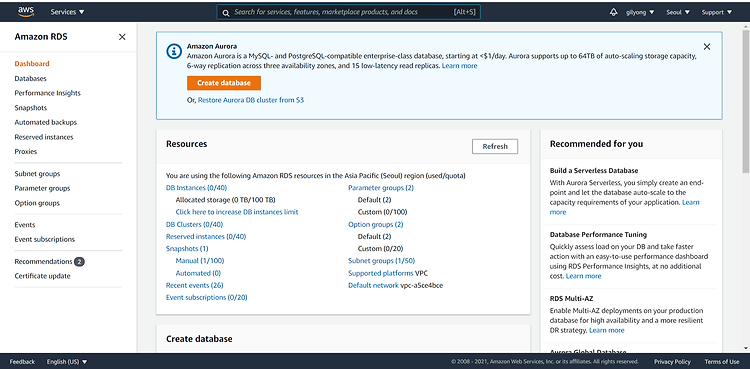The height and width of the screenshot is (369, 750).
Task: Open Event subscriptions (0/20) link
Action: (x=207, y=297)
